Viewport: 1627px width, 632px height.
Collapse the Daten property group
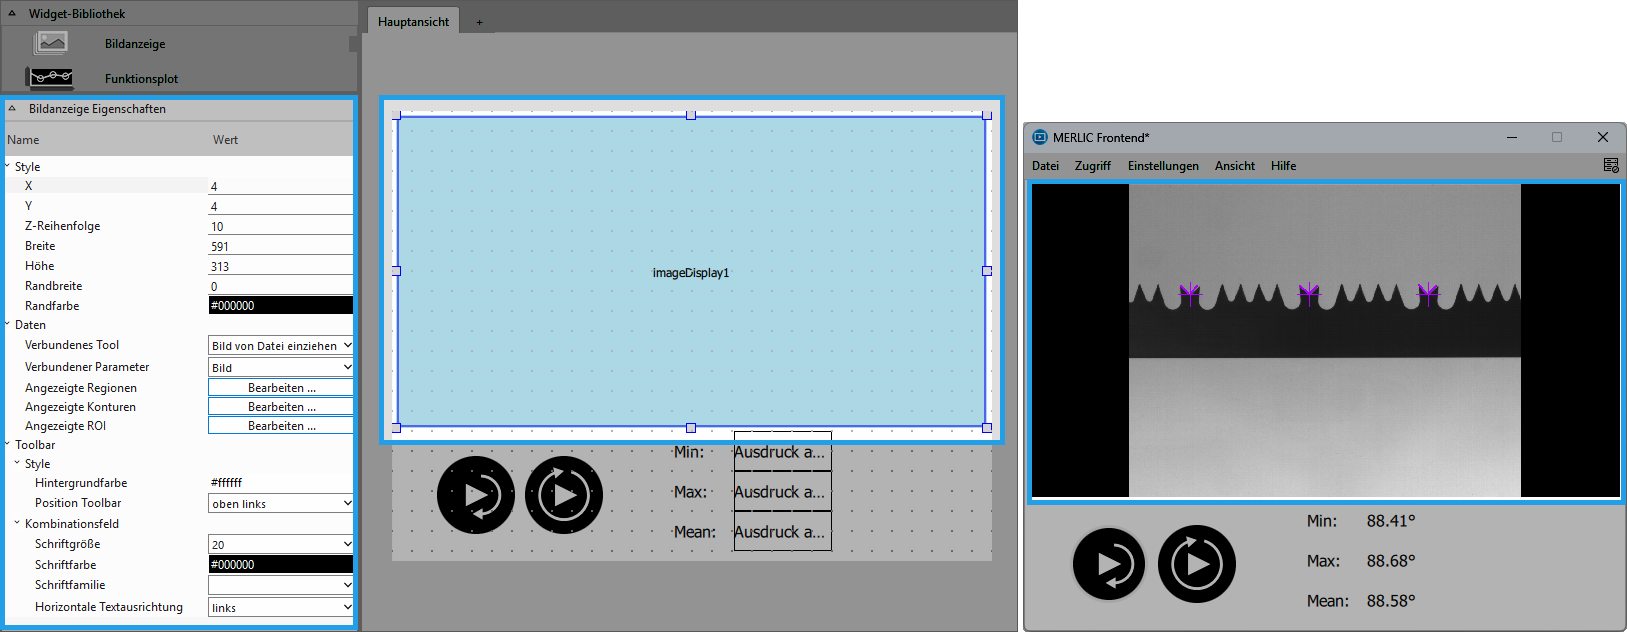coord(8,325)
